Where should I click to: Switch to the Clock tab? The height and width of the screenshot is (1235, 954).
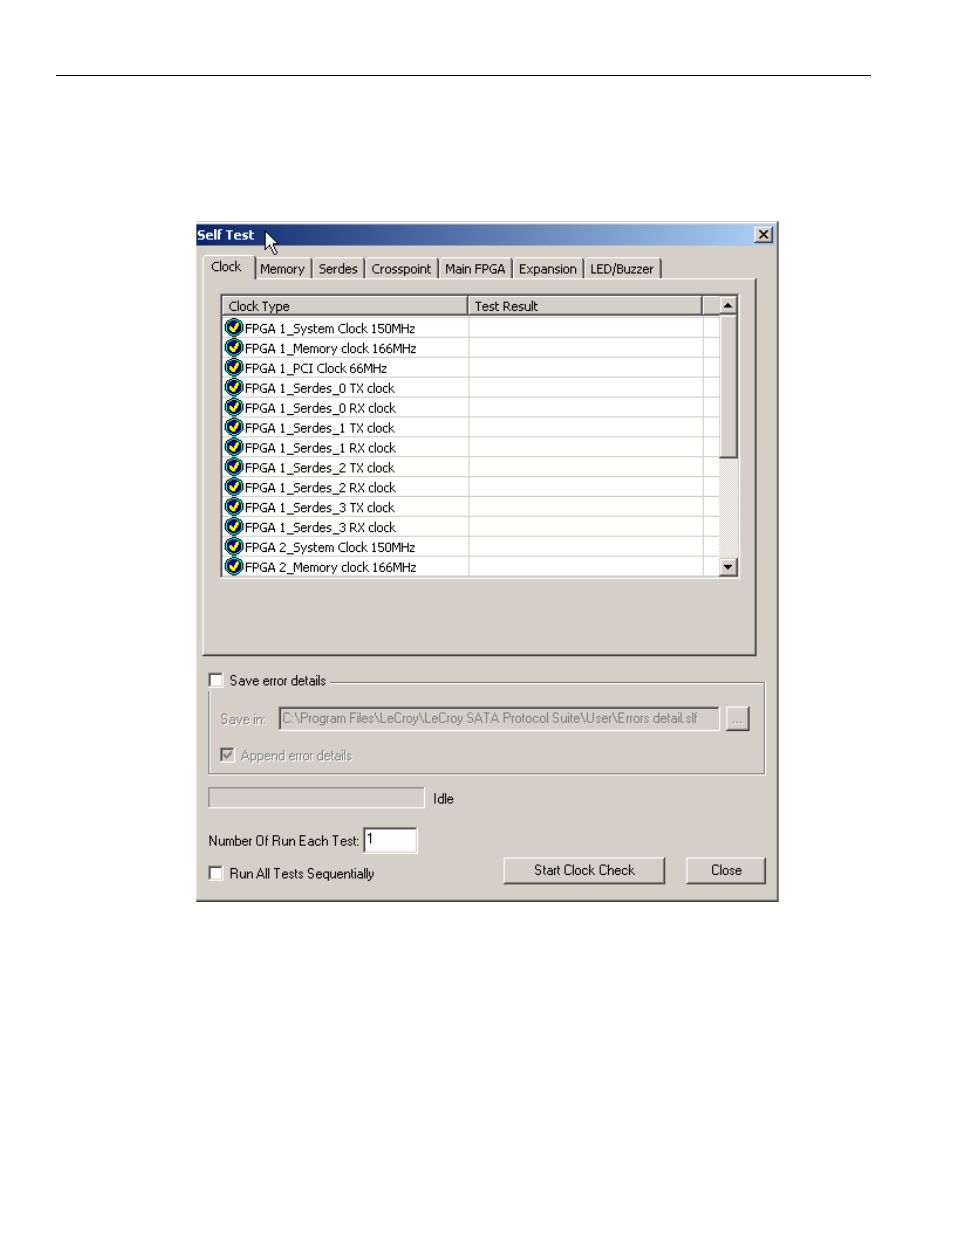coord(226,267)
